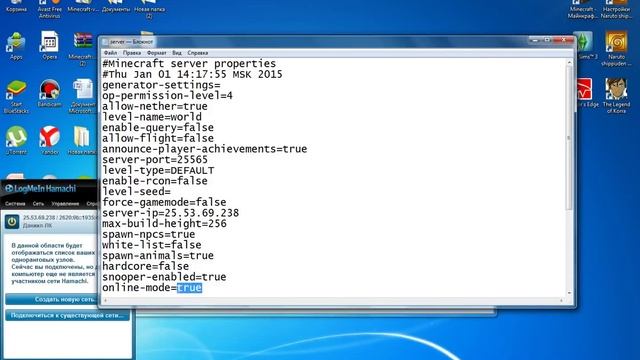Open Avast Free Antivirus shortcut

pyautogui.click(x=49, y=9)
